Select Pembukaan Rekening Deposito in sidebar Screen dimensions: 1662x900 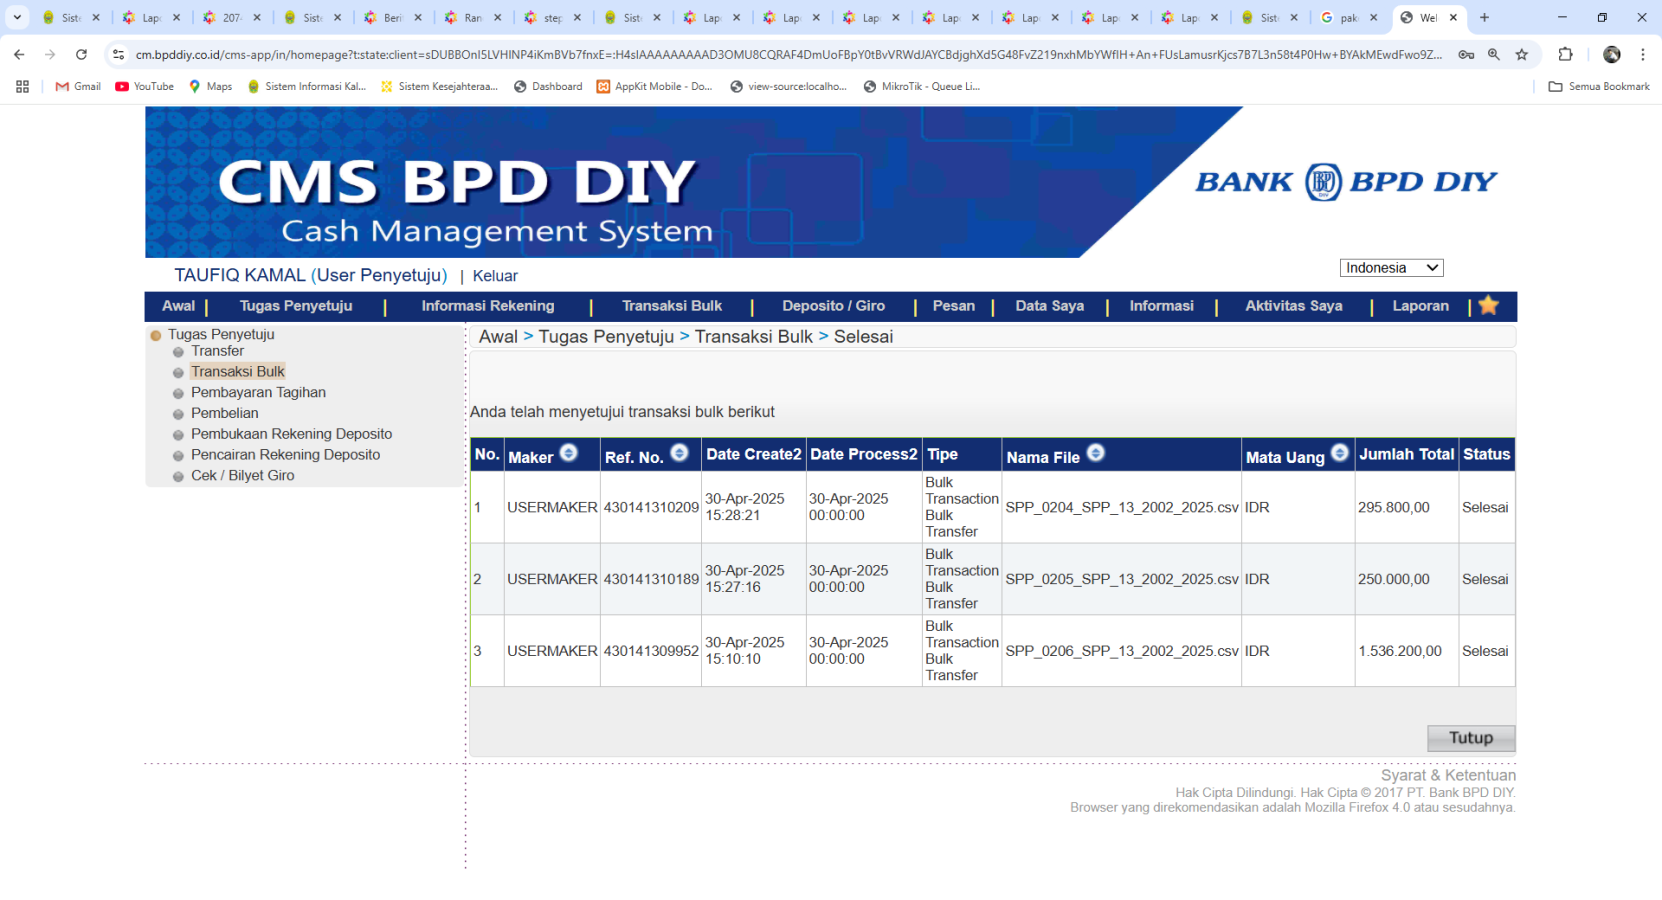291,434
